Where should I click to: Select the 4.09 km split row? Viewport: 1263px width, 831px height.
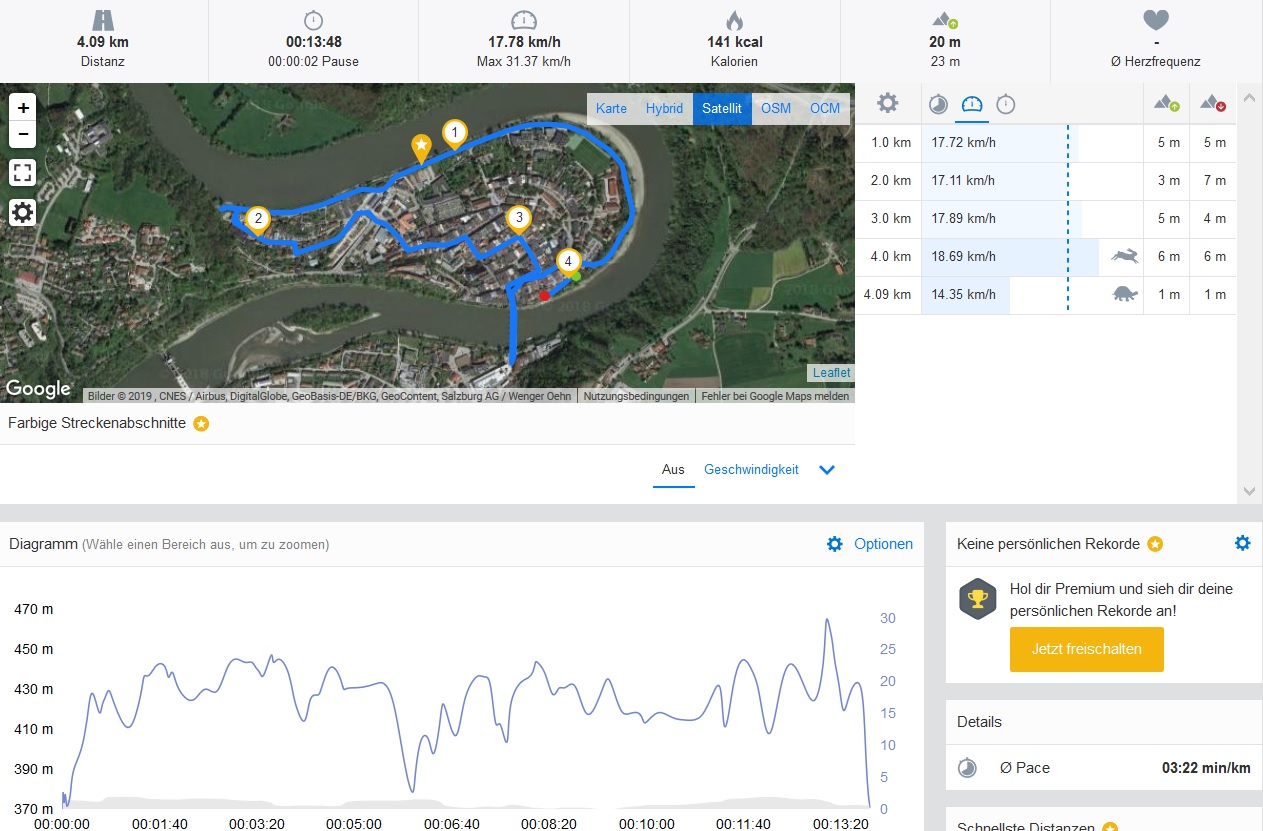pyautogui.click(x=1045, y=295)
